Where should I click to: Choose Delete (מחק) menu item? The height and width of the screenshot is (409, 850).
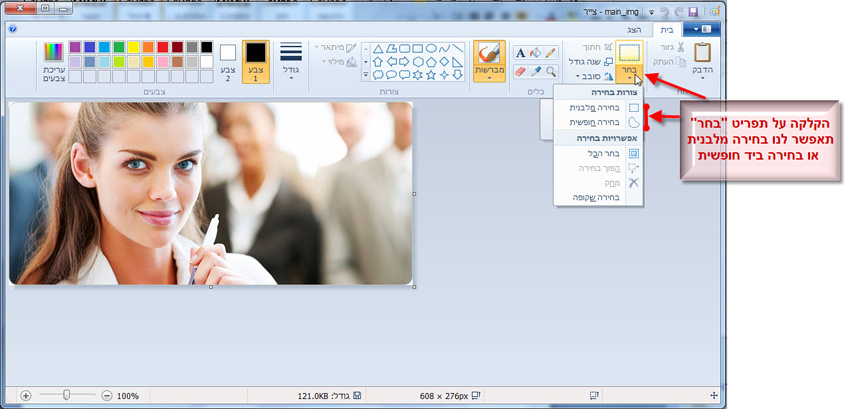(x=598, y=183)
